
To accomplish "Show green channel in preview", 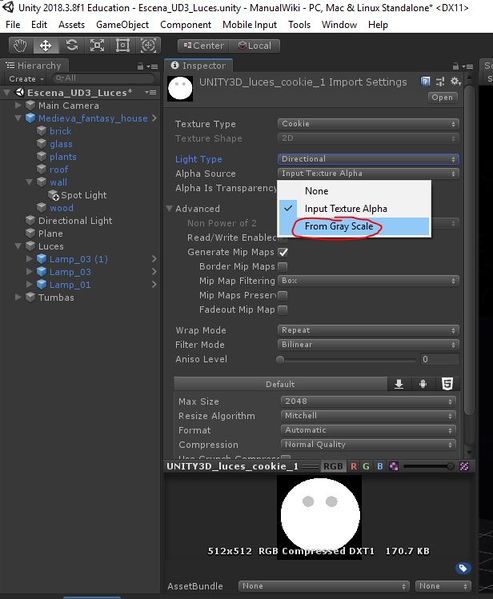I will pyautogui.click(x=366, y=466).
